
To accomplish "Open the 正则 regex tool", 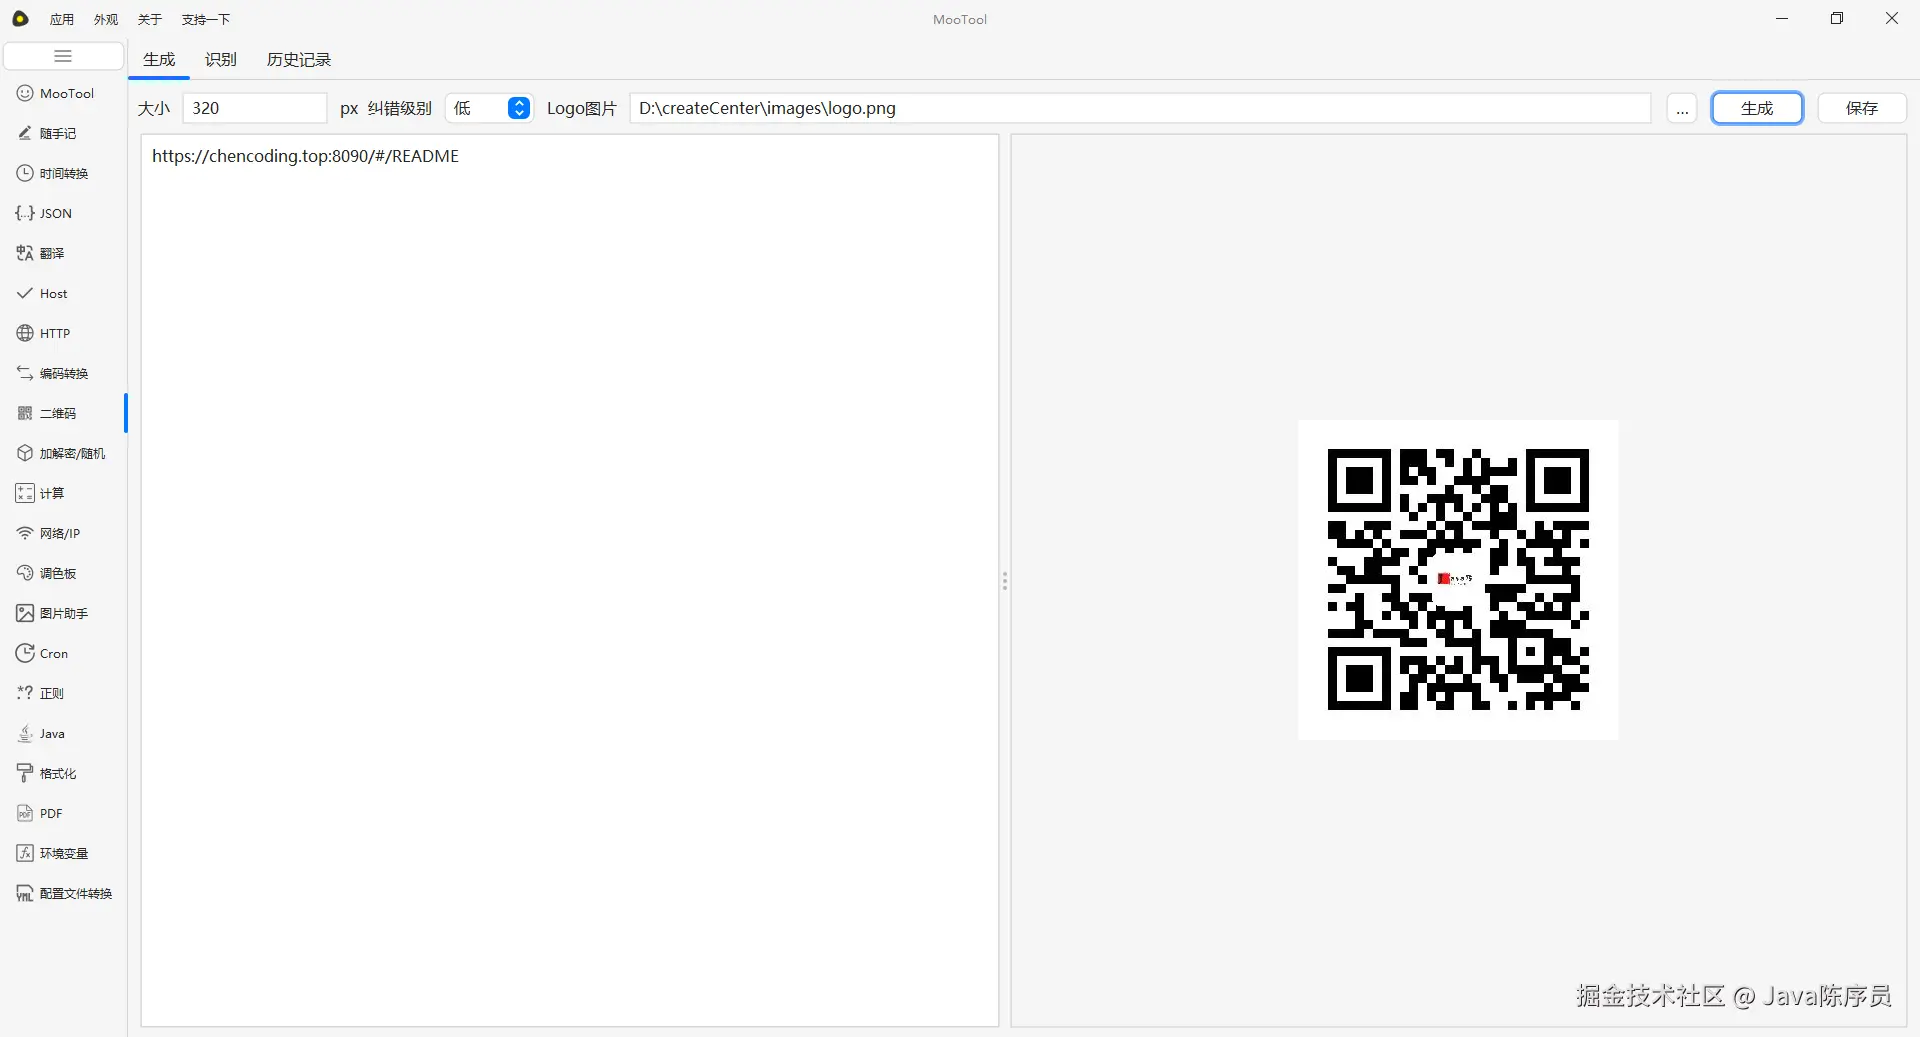I will 64,693.
